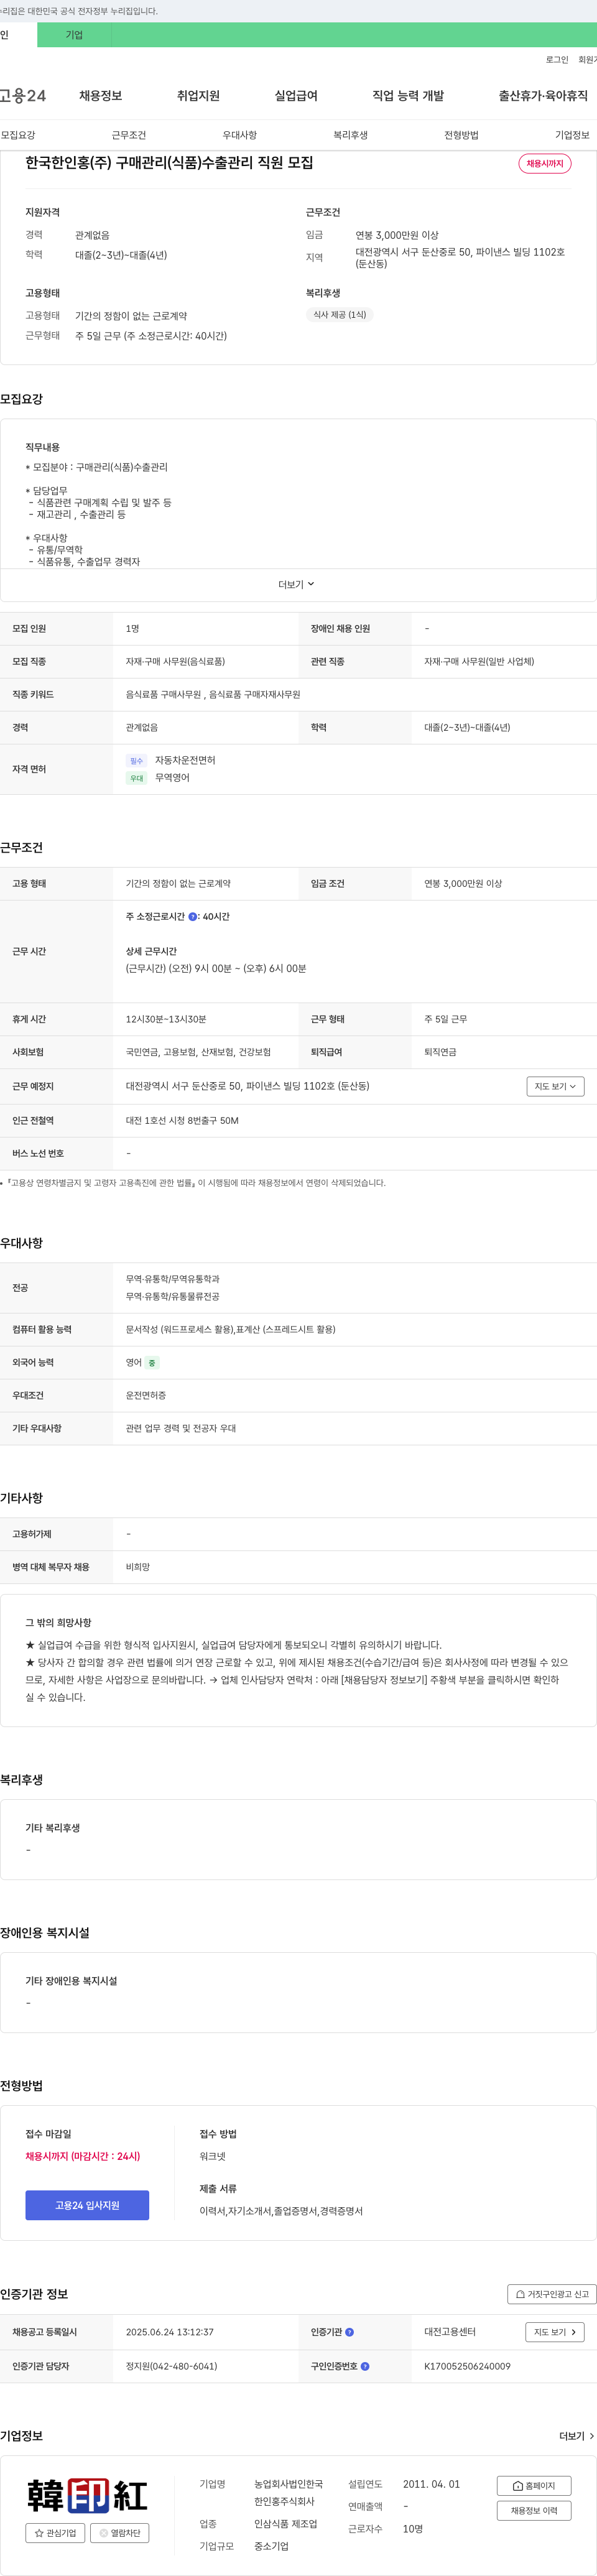
Task: Click deadline text 채용시까지 (마감시간 : 24시)
Action: [83, 2157]
